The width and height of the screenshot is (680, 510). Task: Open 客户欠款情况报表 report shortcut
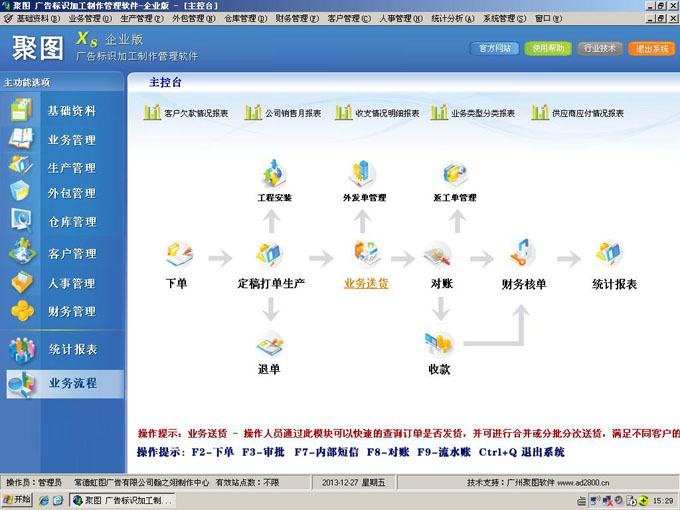point(187,113)
